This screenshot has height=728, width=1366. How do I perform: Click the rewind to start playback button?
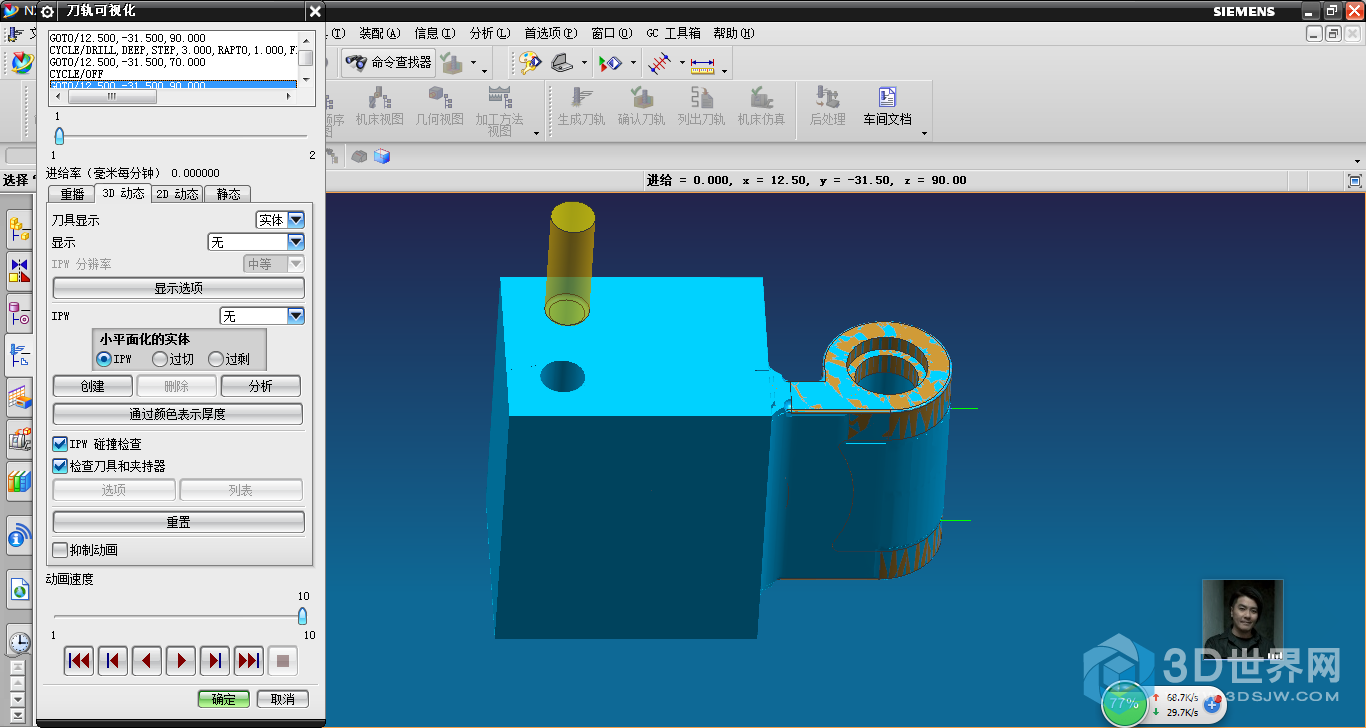(78, 661)
